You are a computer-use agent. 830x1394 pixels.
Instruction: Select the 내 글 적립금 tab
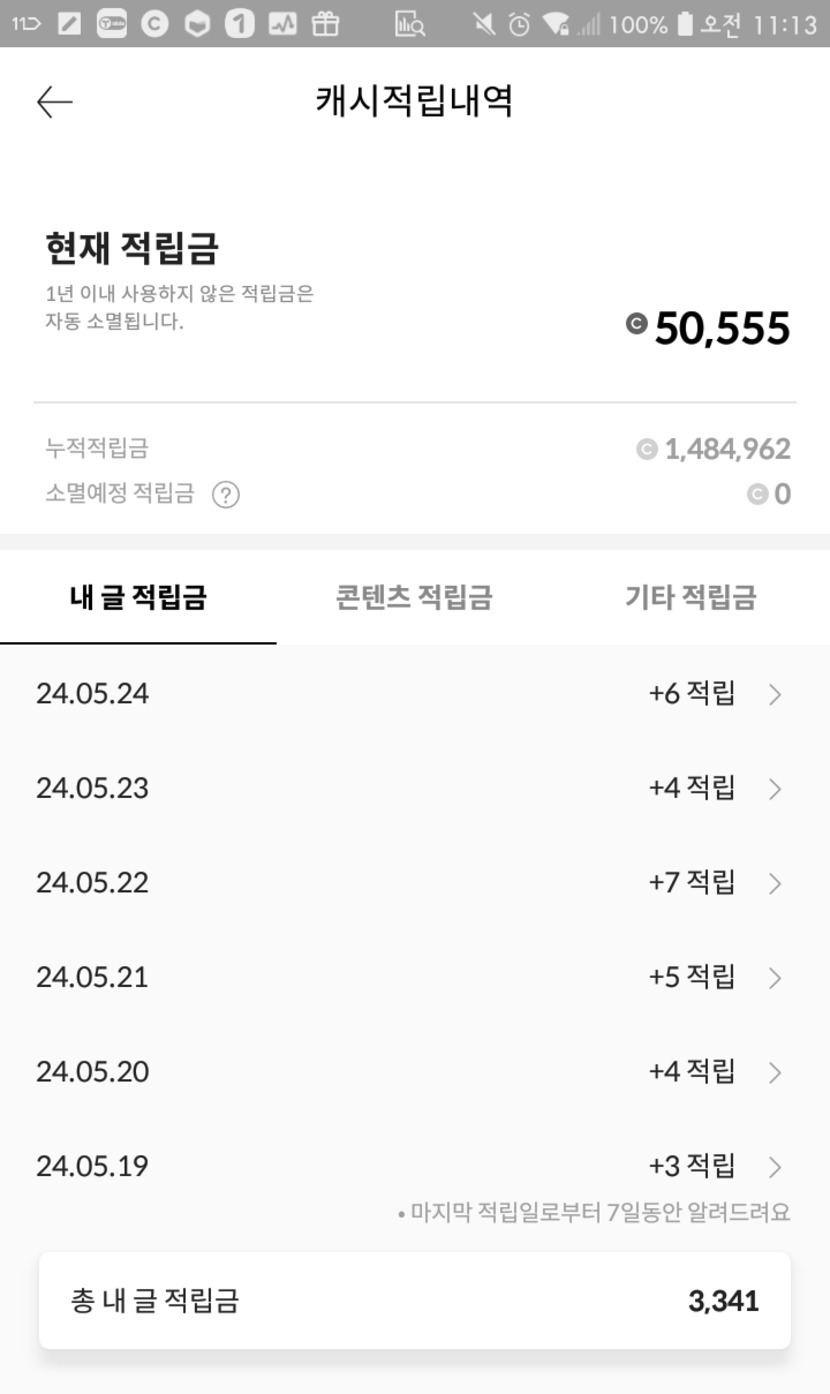[138, 598]
